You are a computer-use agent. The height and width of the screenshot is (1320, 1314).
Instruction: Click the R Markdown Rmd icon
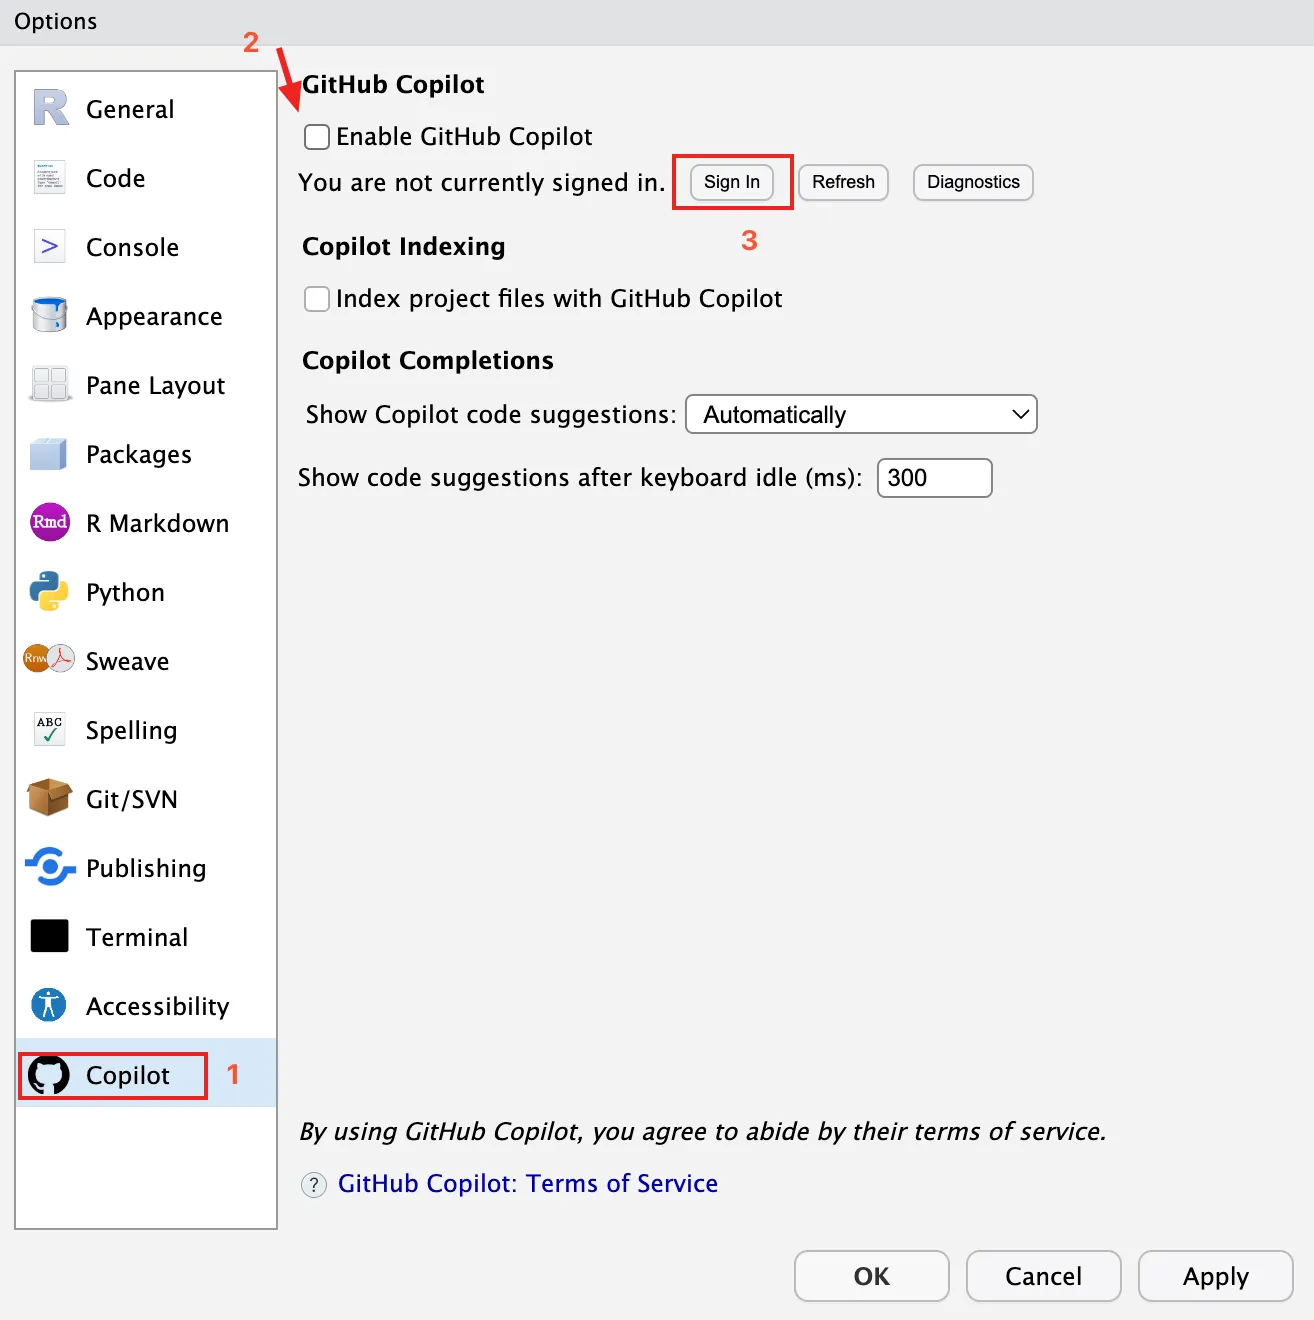[50, 522]
